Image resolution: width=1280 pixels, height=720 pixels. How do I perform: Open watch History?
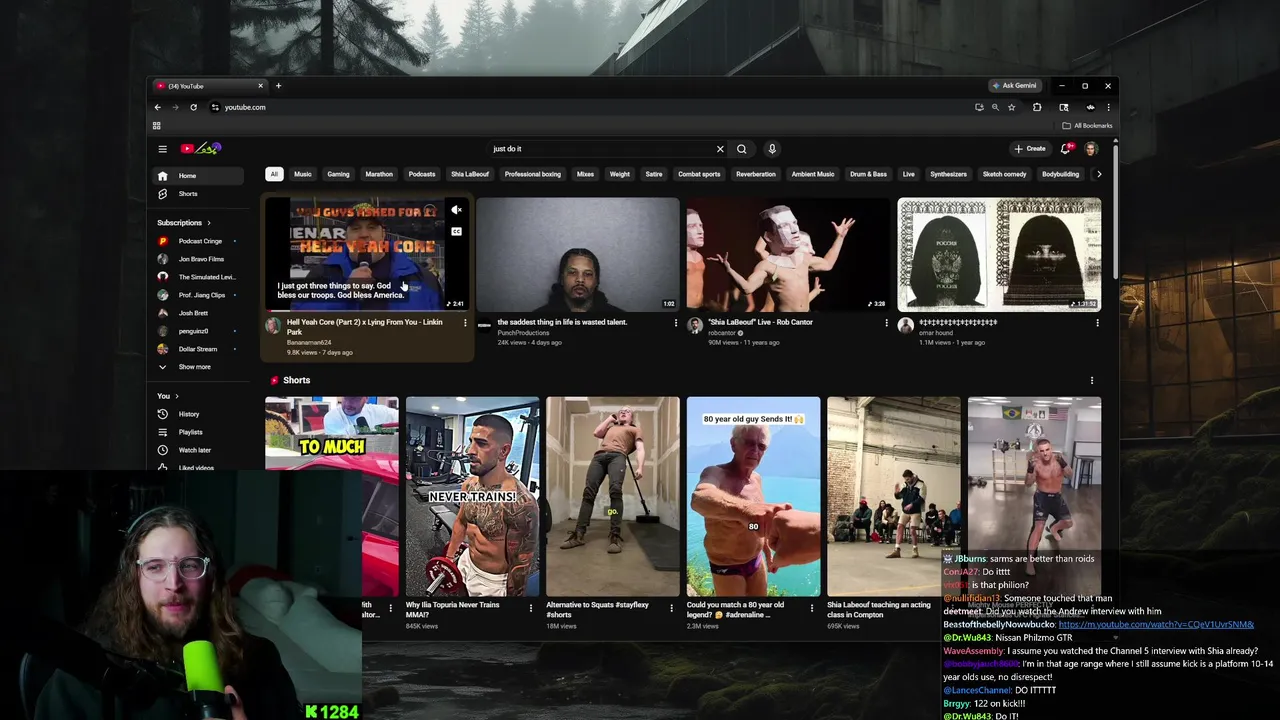198,414
